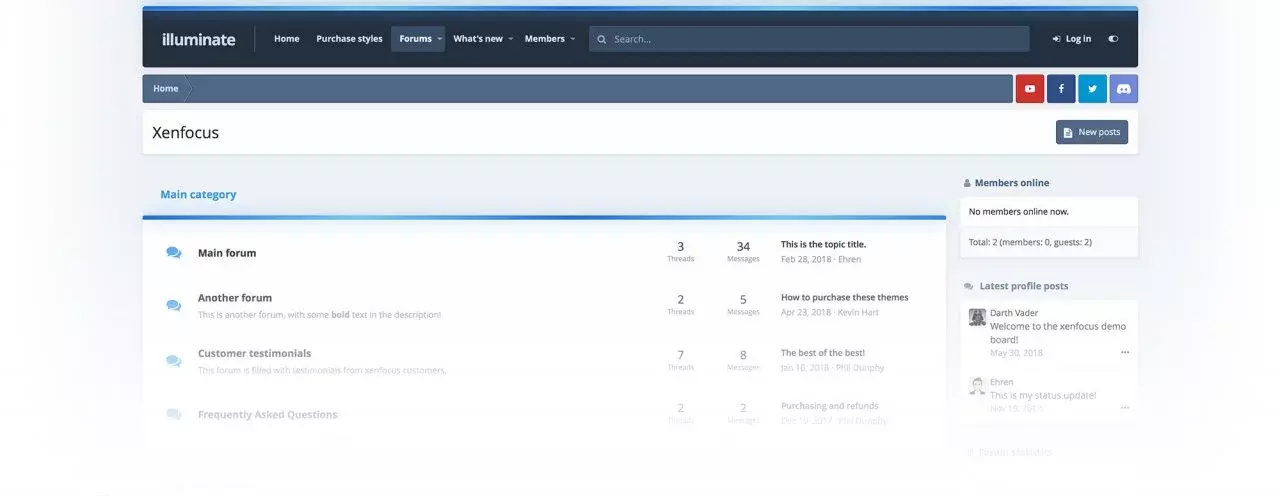The height and width of the screenshot is (496, 1280).
Task: Click the Discord social icon
Action: tap(1123, 89)
